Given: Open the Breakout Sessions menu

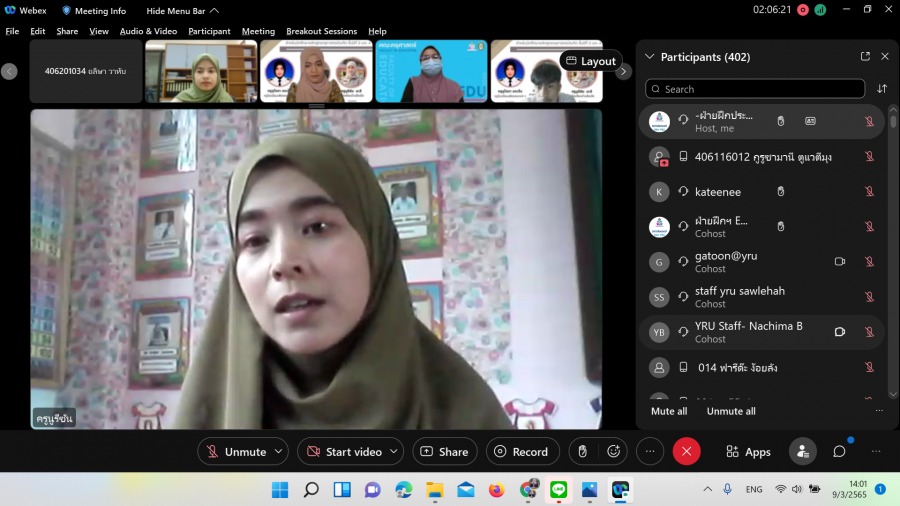Looking at the screenshot, I should pos(321,31).
